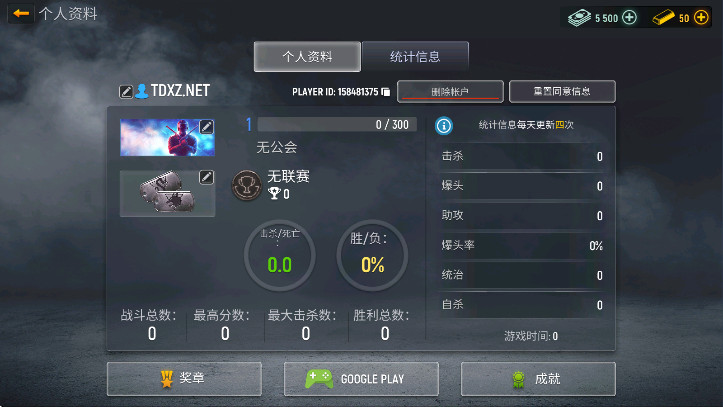Screen dimensions: 723x407
Task: Select the 个人资料 tab
Action: pyautogui.click(x=307, y=57)
